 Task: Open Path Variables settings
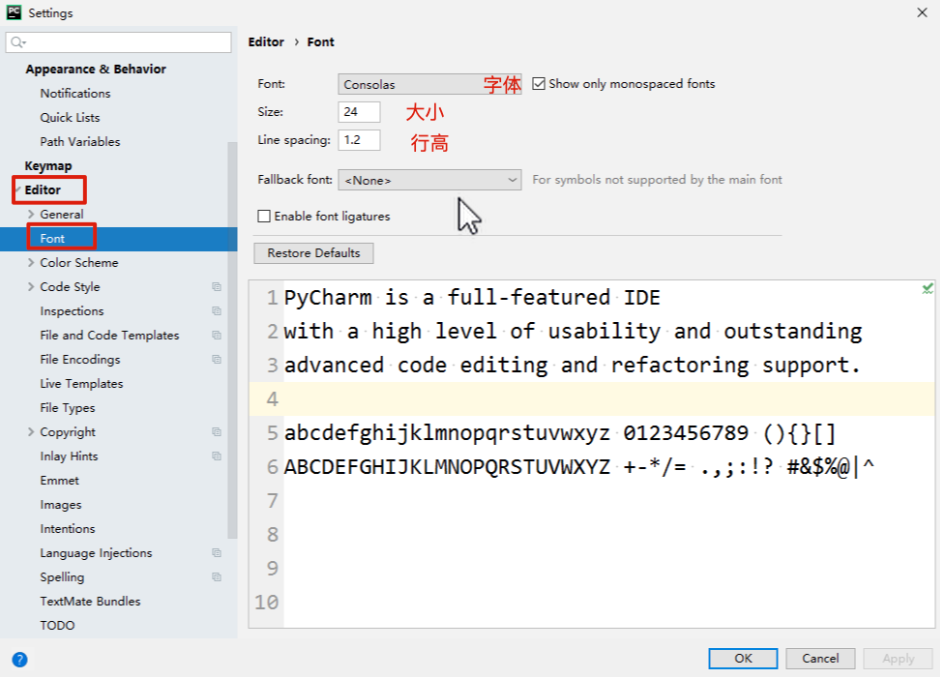coord(80,142)
